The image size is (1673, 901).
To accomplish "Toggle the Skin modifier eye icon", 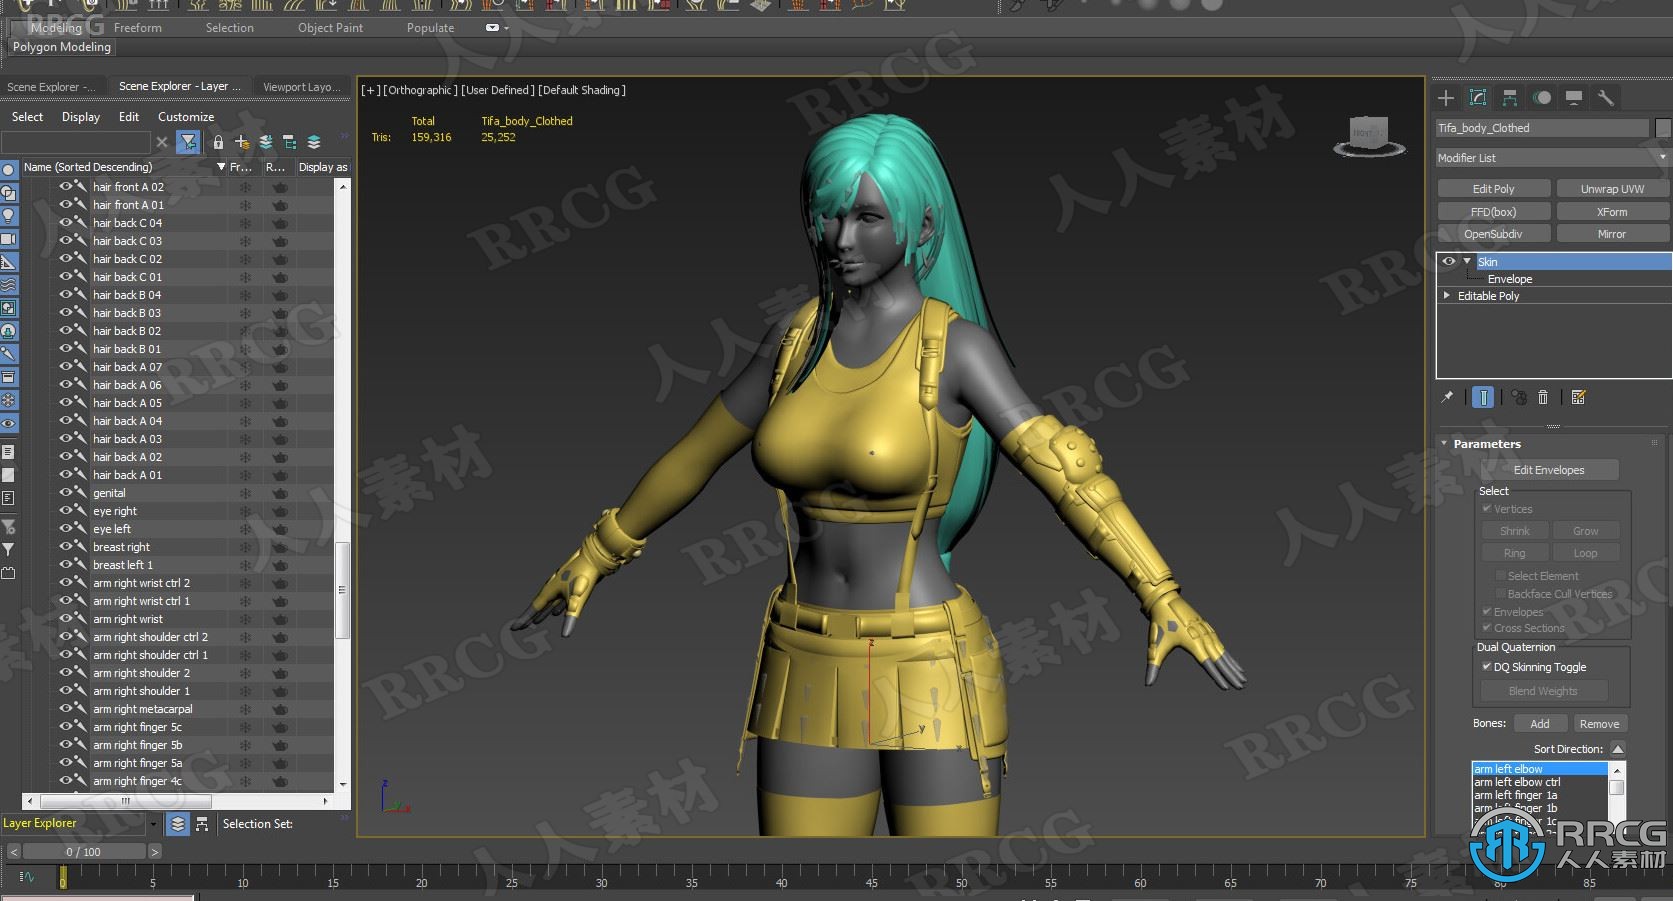I will coord(1448,261).
